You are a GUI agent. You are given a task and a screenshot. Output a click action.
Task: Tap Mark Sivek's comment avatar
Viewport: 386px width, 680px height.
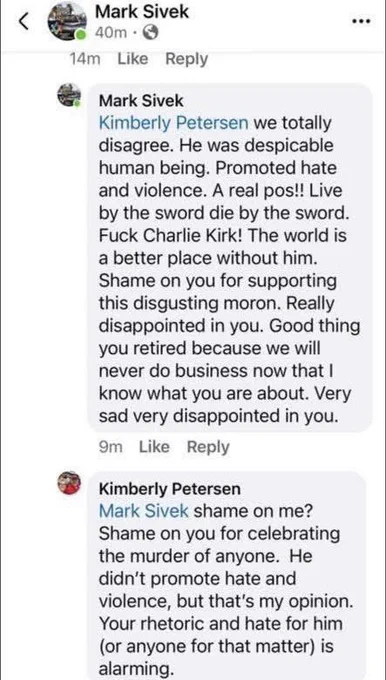[69, 95]
